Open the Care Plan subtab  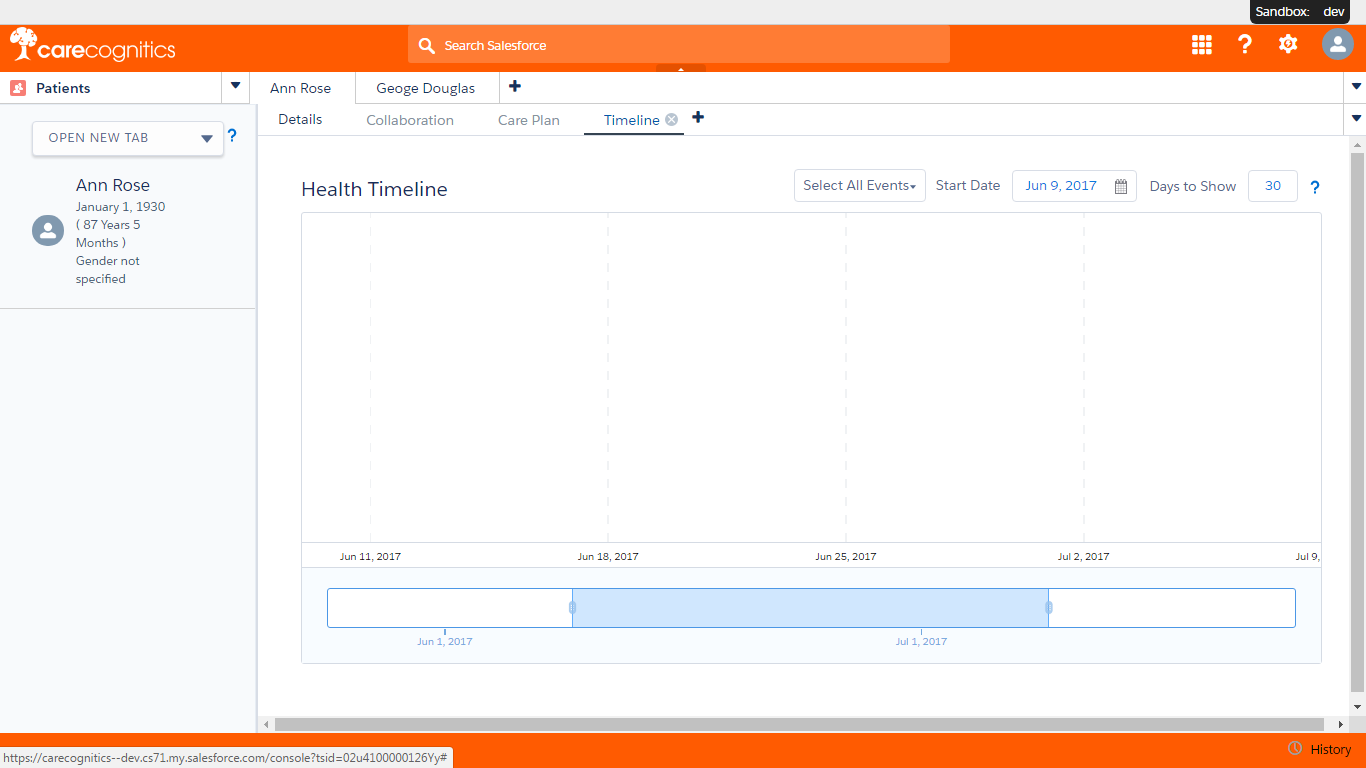point(528,120)
